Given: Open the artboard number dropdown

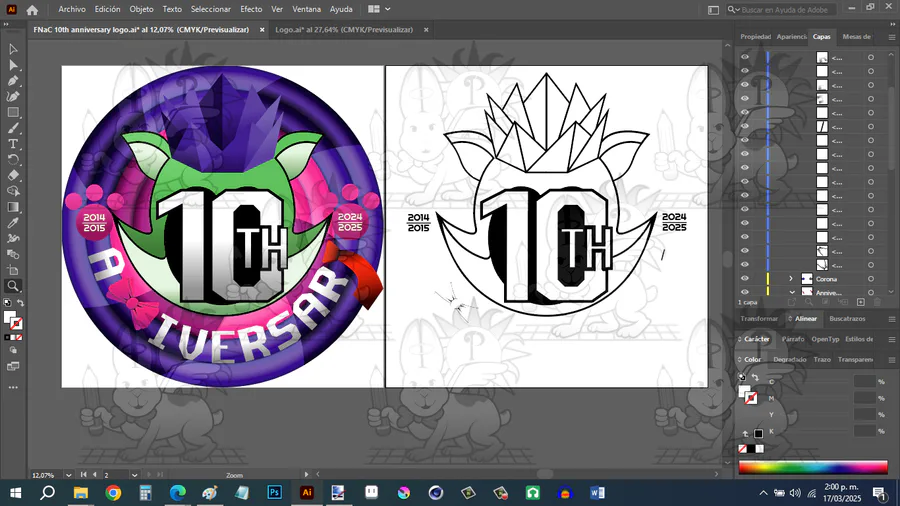Looking at the screenshot, I should click(x=134, y=475).
